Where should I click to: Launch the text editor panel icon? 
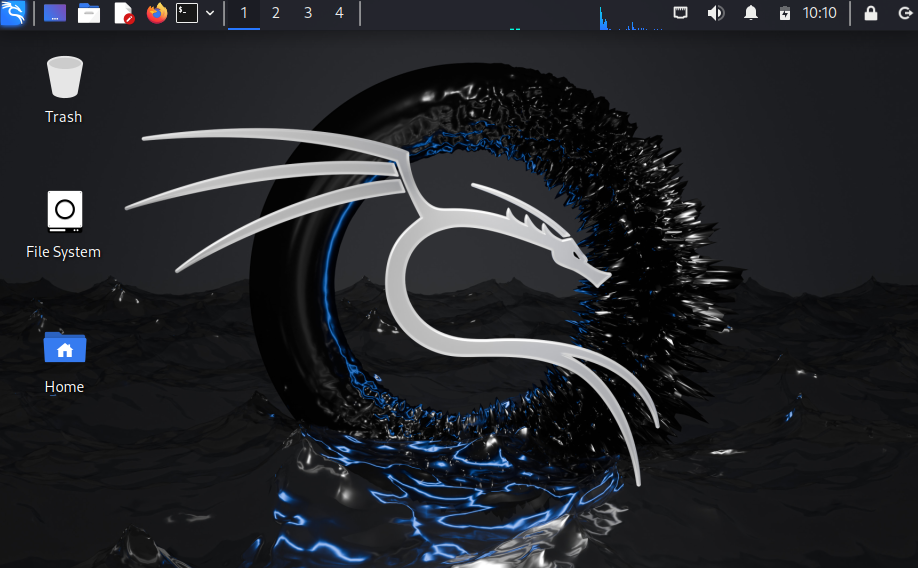click(x=124, y=13)
